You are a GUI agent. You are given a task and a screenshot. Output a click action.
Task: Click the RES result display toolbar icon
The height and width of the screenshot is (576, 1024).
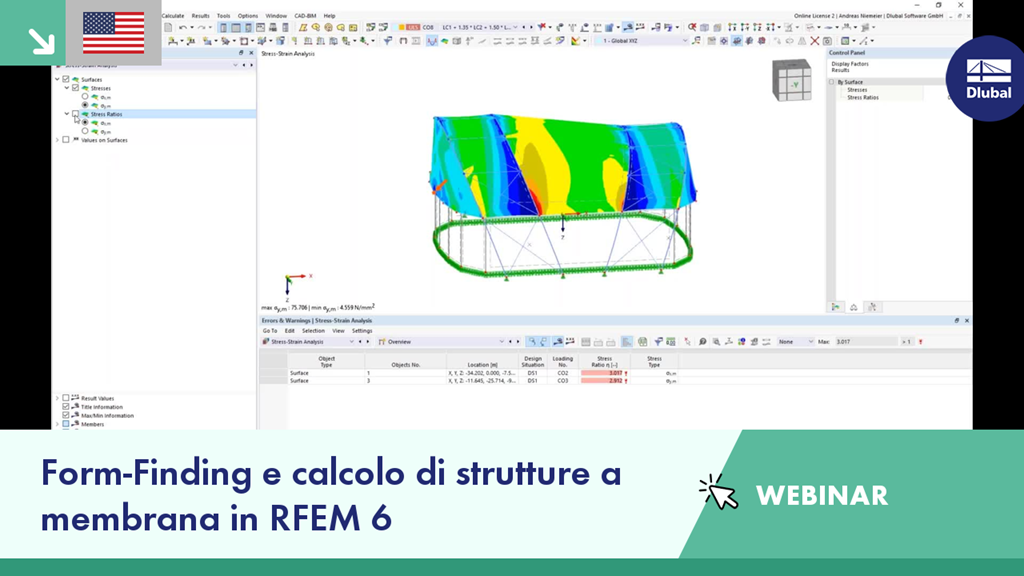click(411, 27)
